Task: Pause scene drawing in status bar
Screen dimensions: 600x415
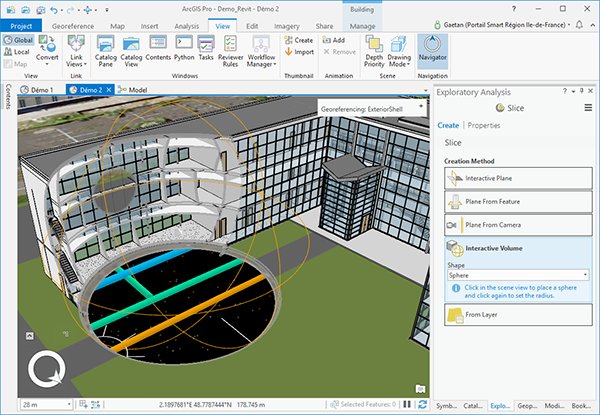Action: tap(407, 404)
